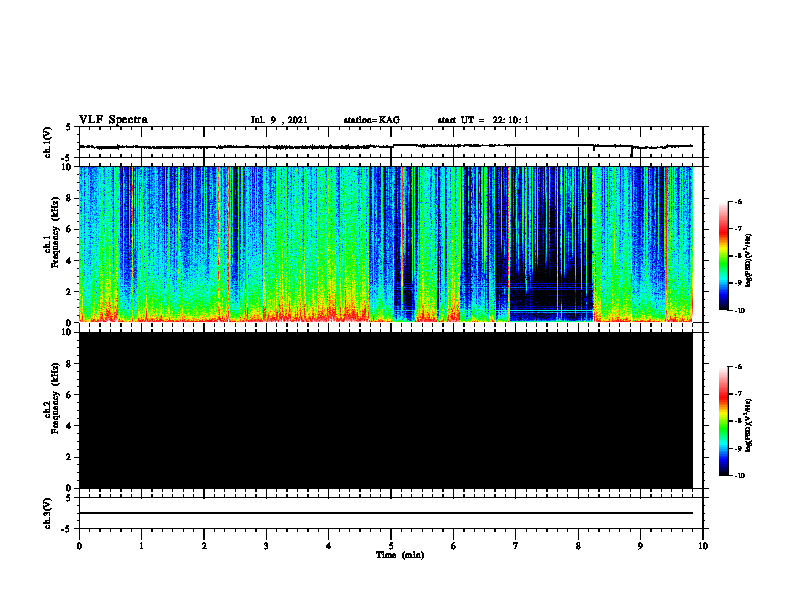
Task: Click the 8 kHz tick label of ch.1 spectrogram
Action: click(70, 198)
